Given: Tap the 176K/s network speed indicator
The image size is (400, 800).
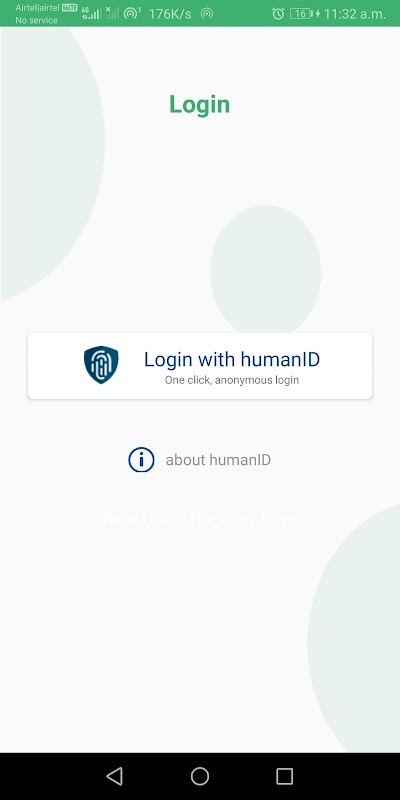Looking at the screenshot, I should click(170, 14).
